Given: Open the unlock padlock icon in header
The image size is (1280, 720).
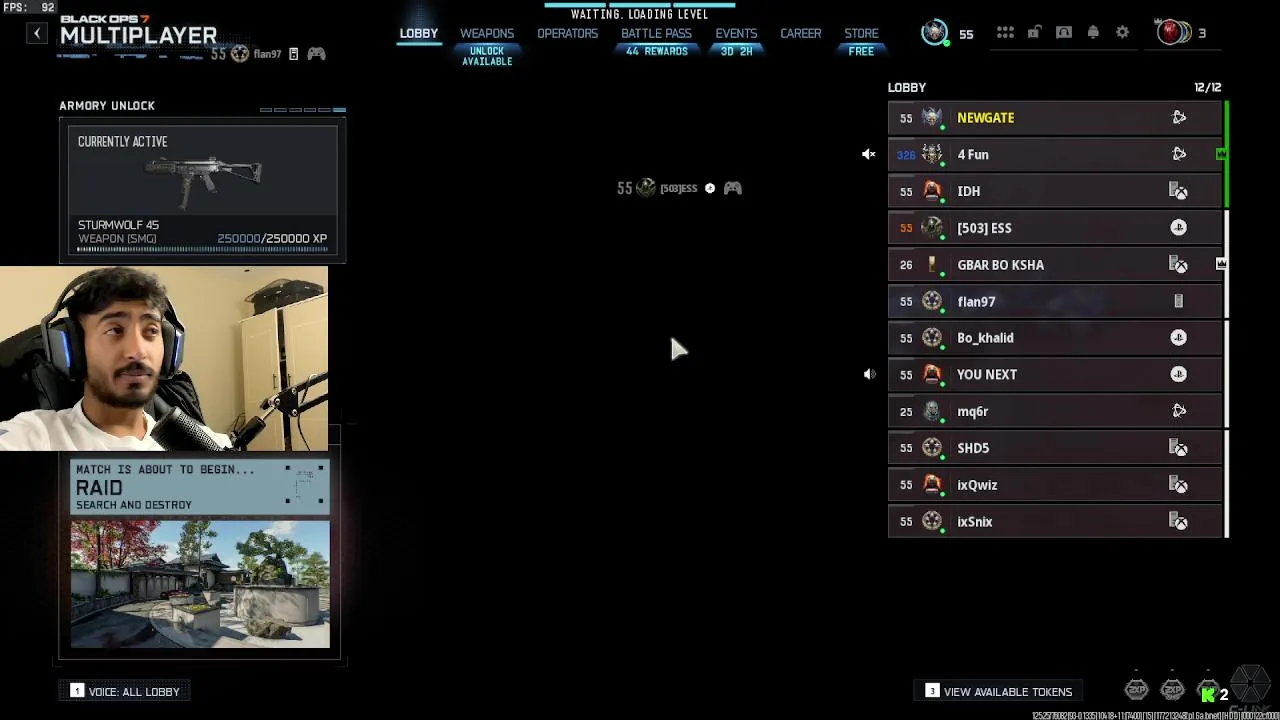Looking at the screenshot, I should click(x=1034, y=33).
